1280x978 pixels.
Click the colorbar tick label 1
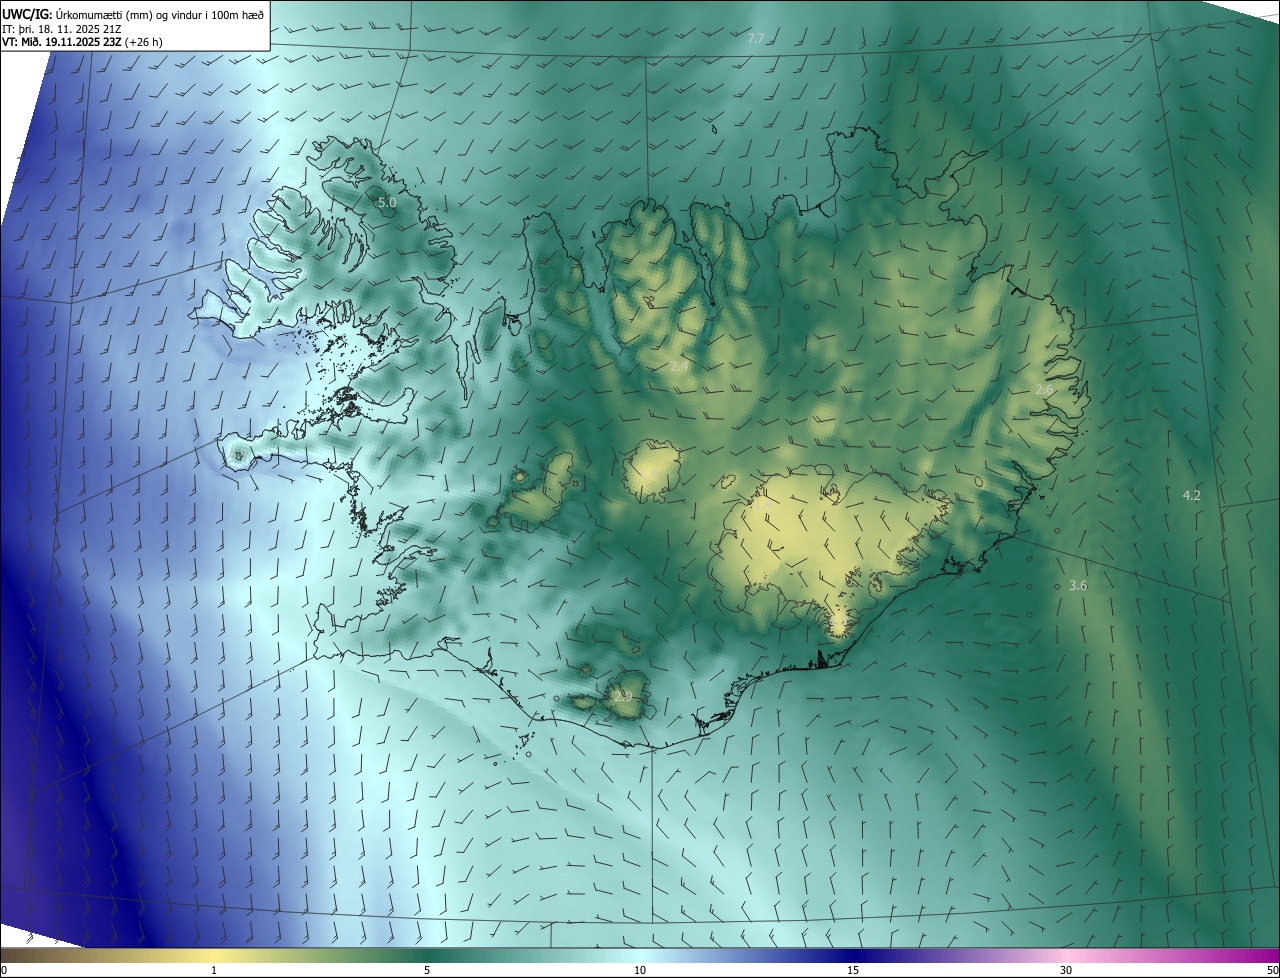click(214, 970)
